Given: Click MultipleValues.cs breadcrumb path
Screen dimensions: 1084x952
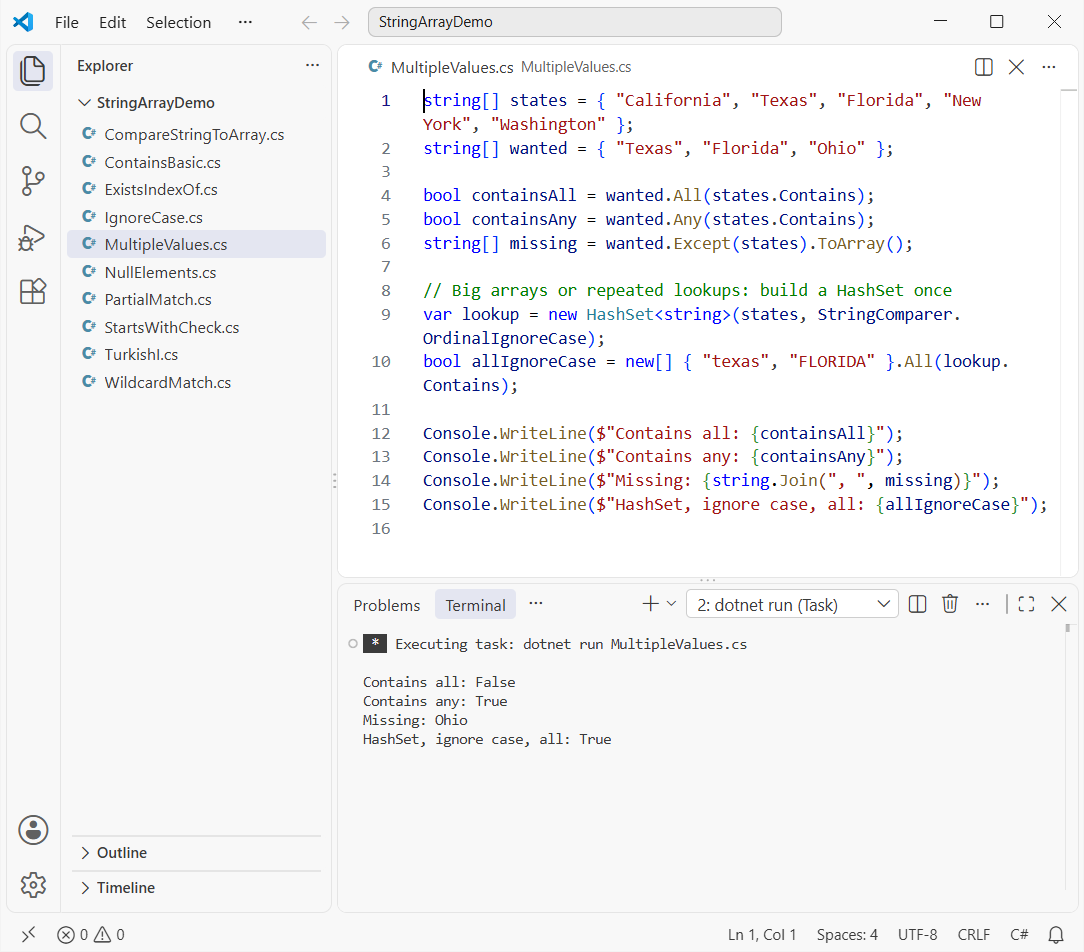Looking at the screenshot, I should [576, 67].
